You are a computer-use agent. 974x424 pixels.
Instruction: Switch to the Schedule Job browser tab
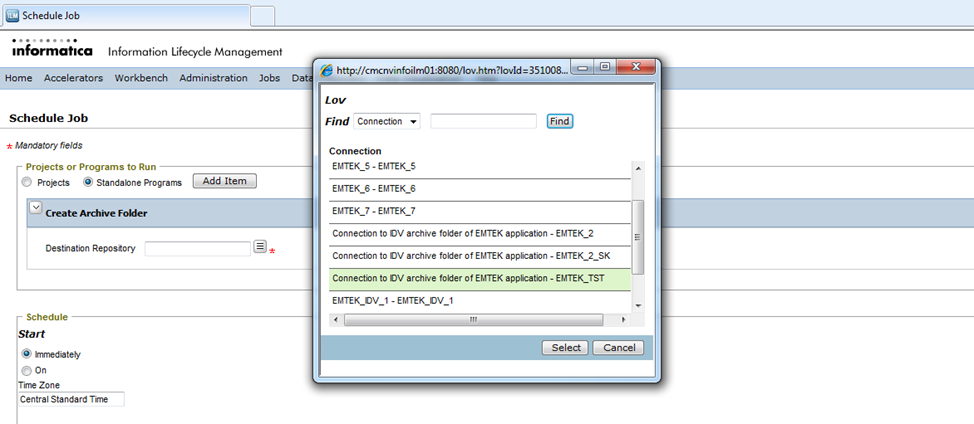click(125, 16)
